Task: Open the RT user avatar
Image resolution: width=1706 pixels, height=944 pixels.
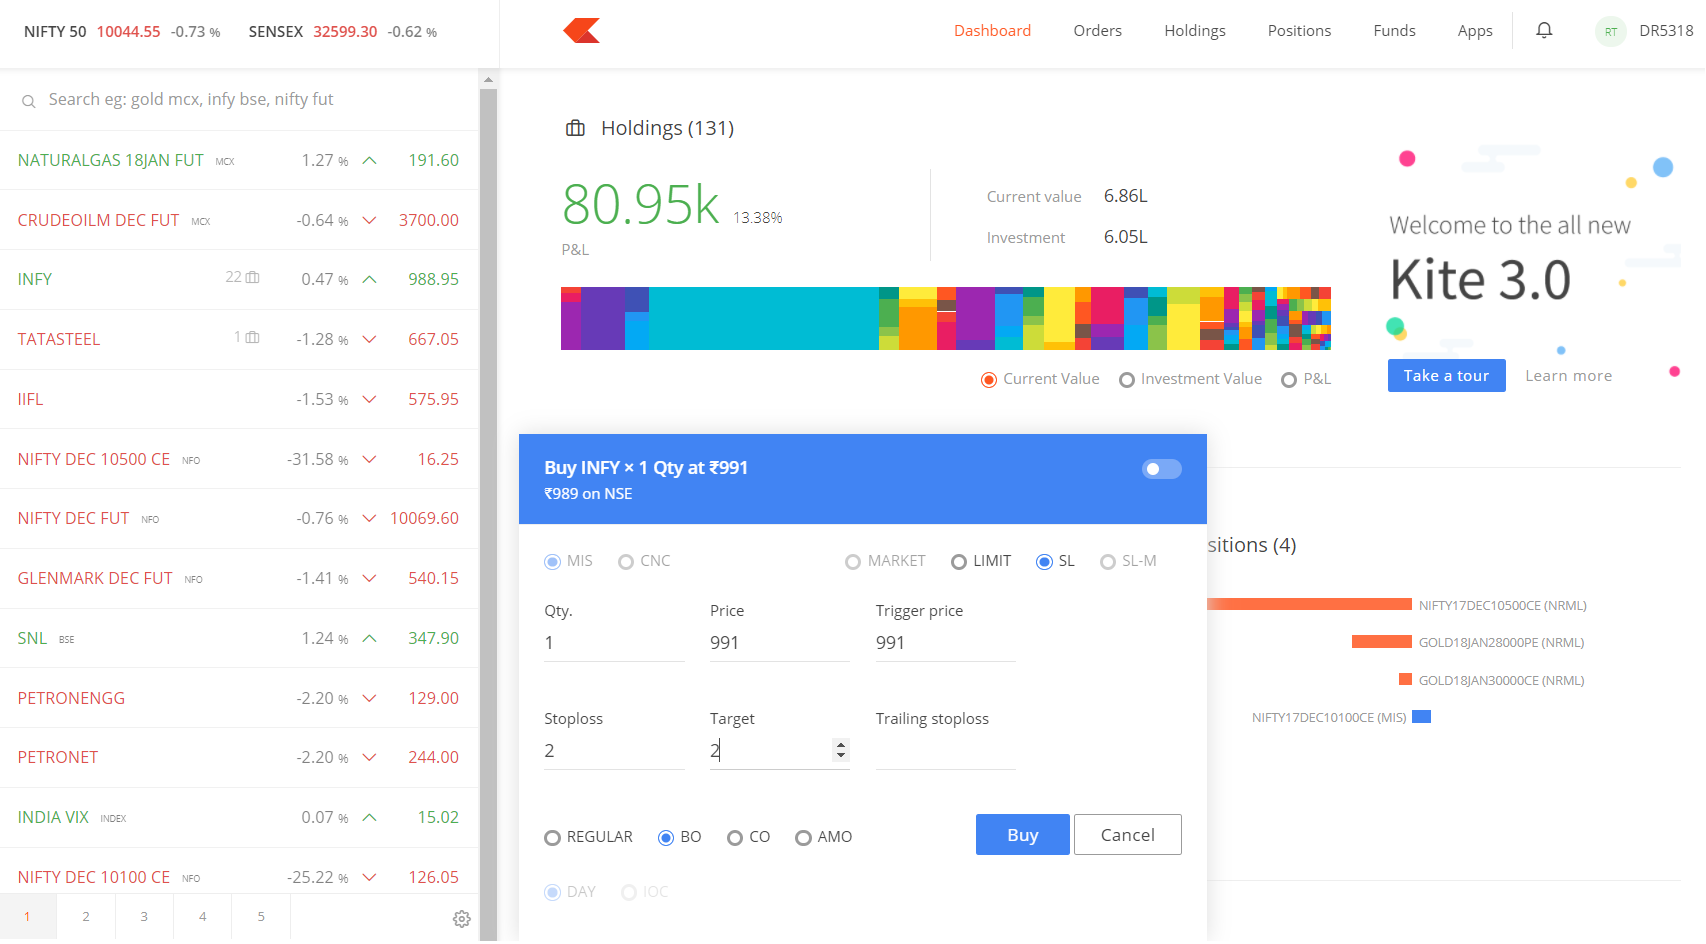Action: pos(1610,32)
